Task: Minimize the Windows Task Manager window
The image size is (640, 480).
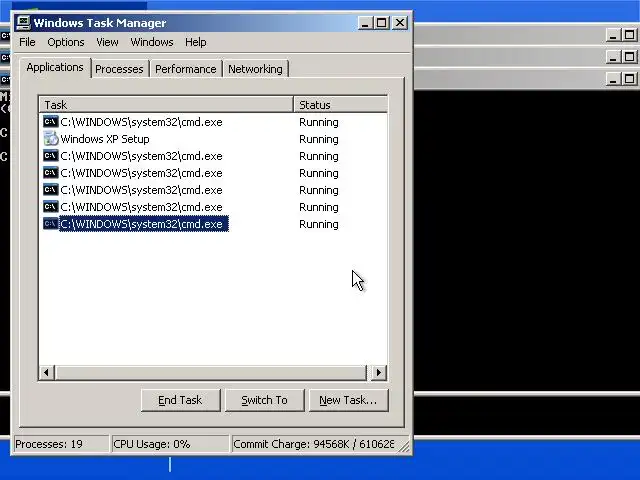Action: click(x=365, y=23)
